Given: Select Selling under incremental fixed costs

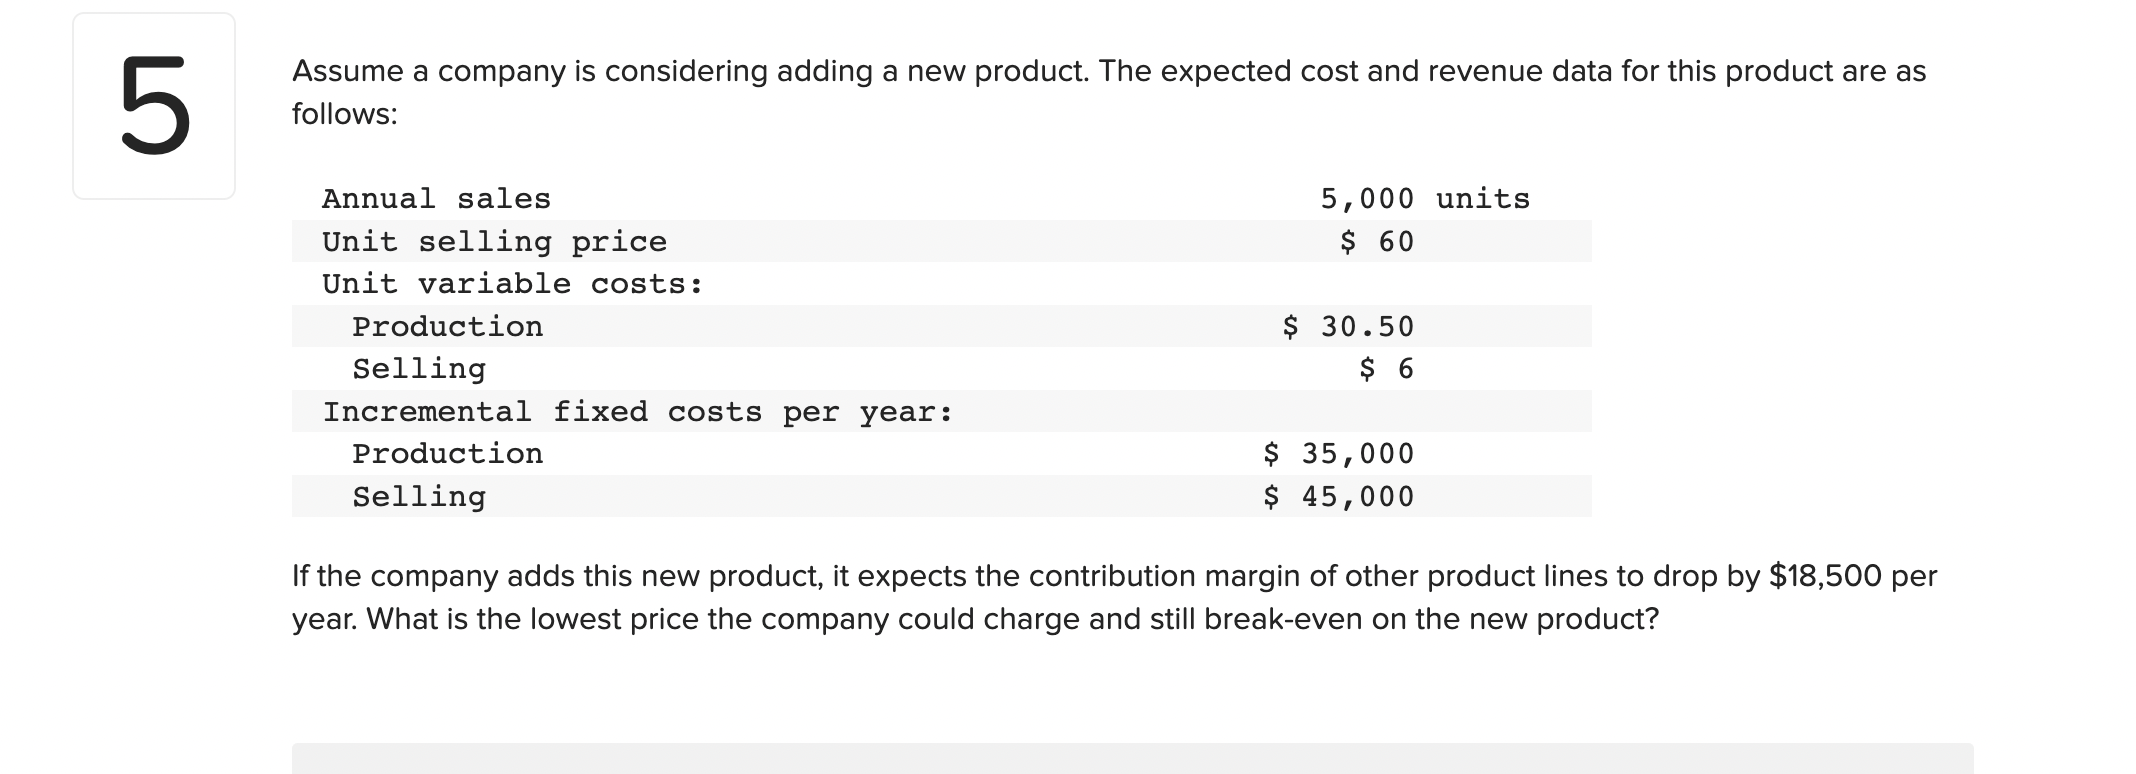Looking at the screenshot, I should (x=419, y=497).
